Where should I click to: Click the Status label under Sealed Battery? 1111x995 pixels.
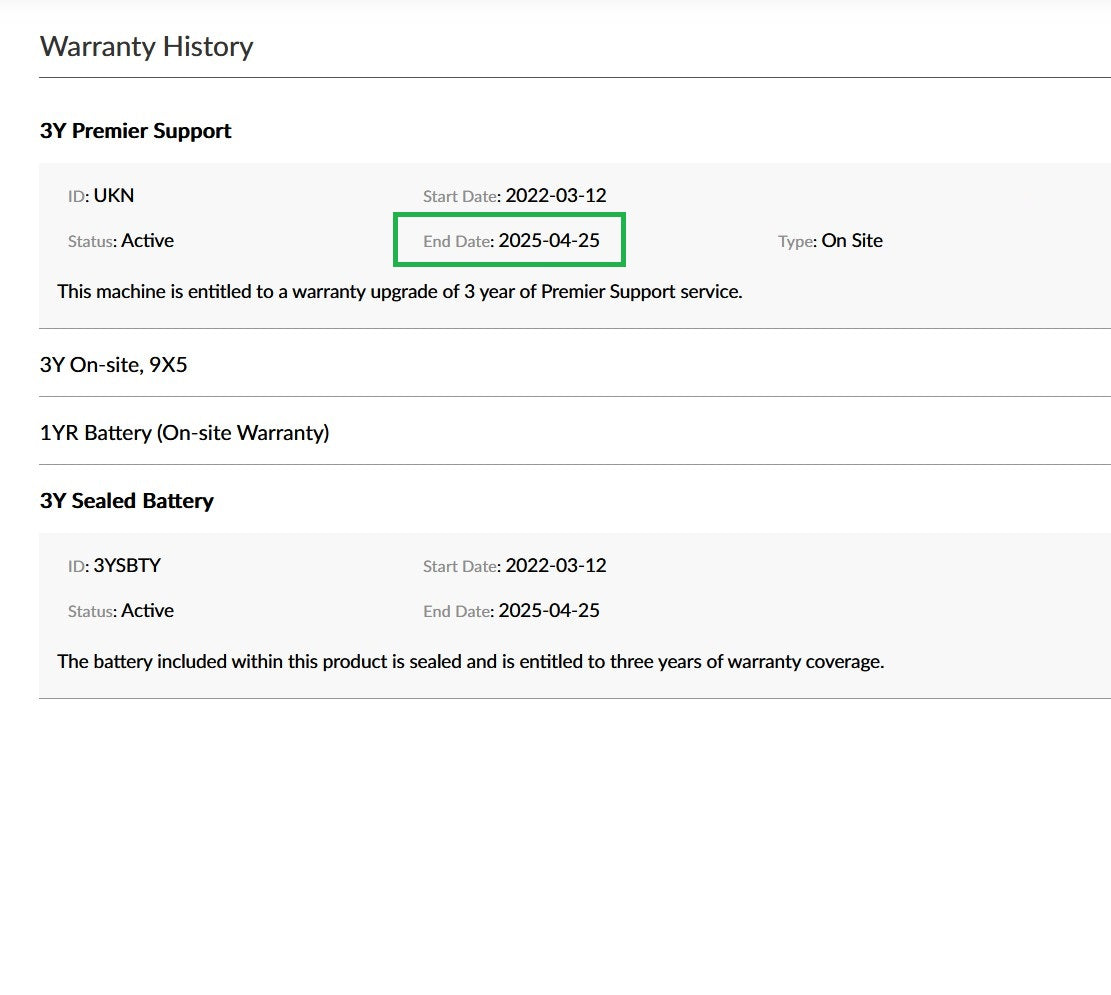point(91,611)
